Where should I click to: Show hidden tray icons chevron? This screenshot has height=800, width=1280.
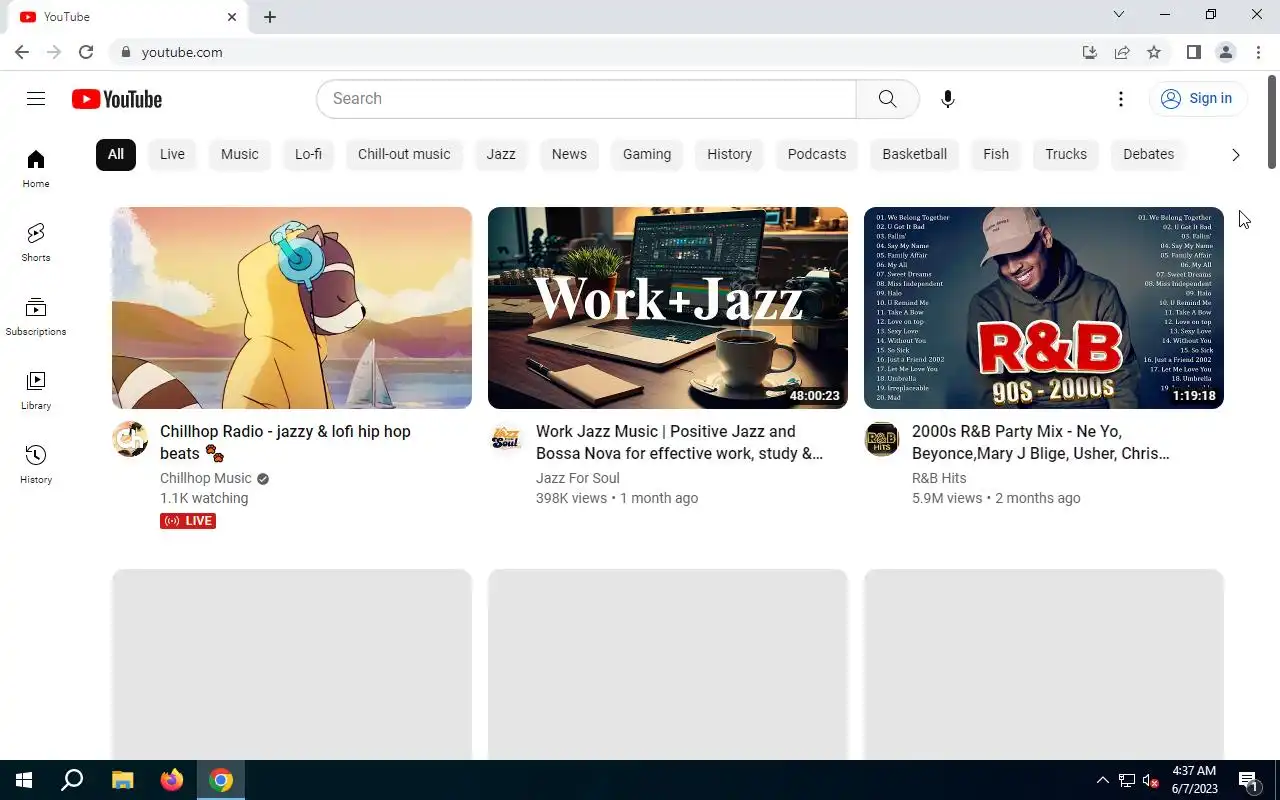[x=1103, y=780]
